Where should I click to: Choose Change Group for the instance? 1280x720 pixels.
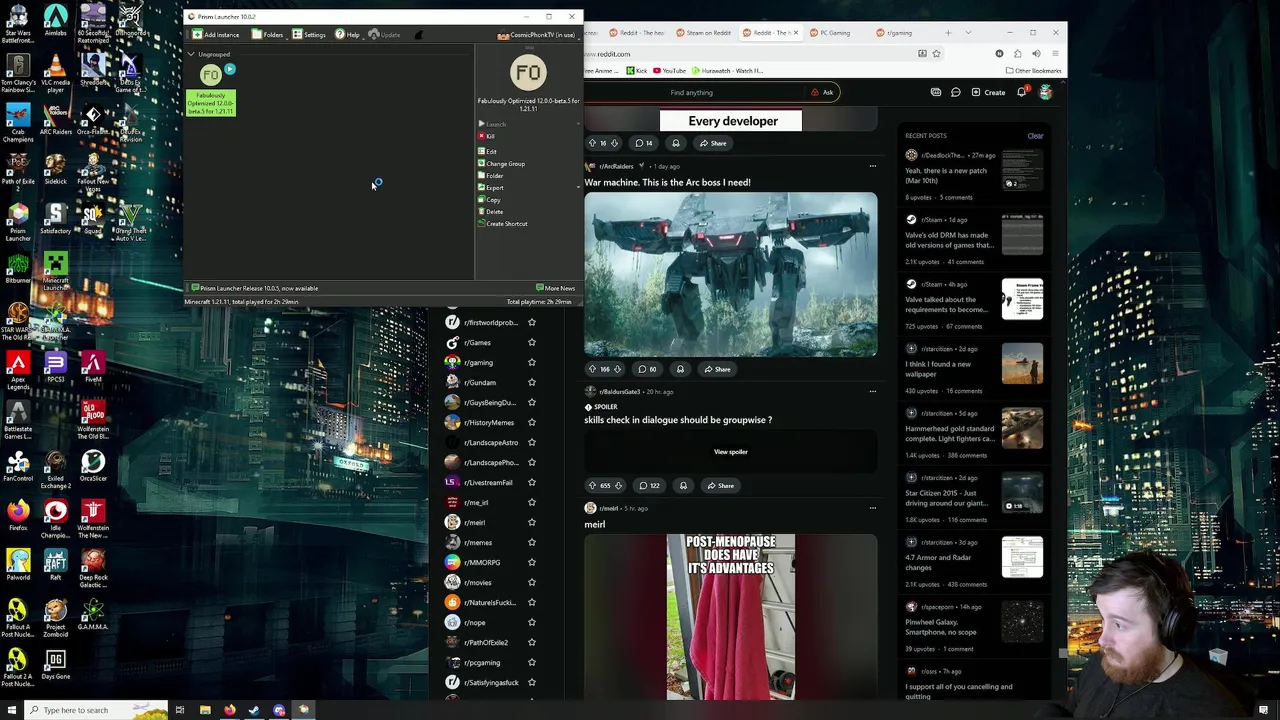tap(502, 164)
